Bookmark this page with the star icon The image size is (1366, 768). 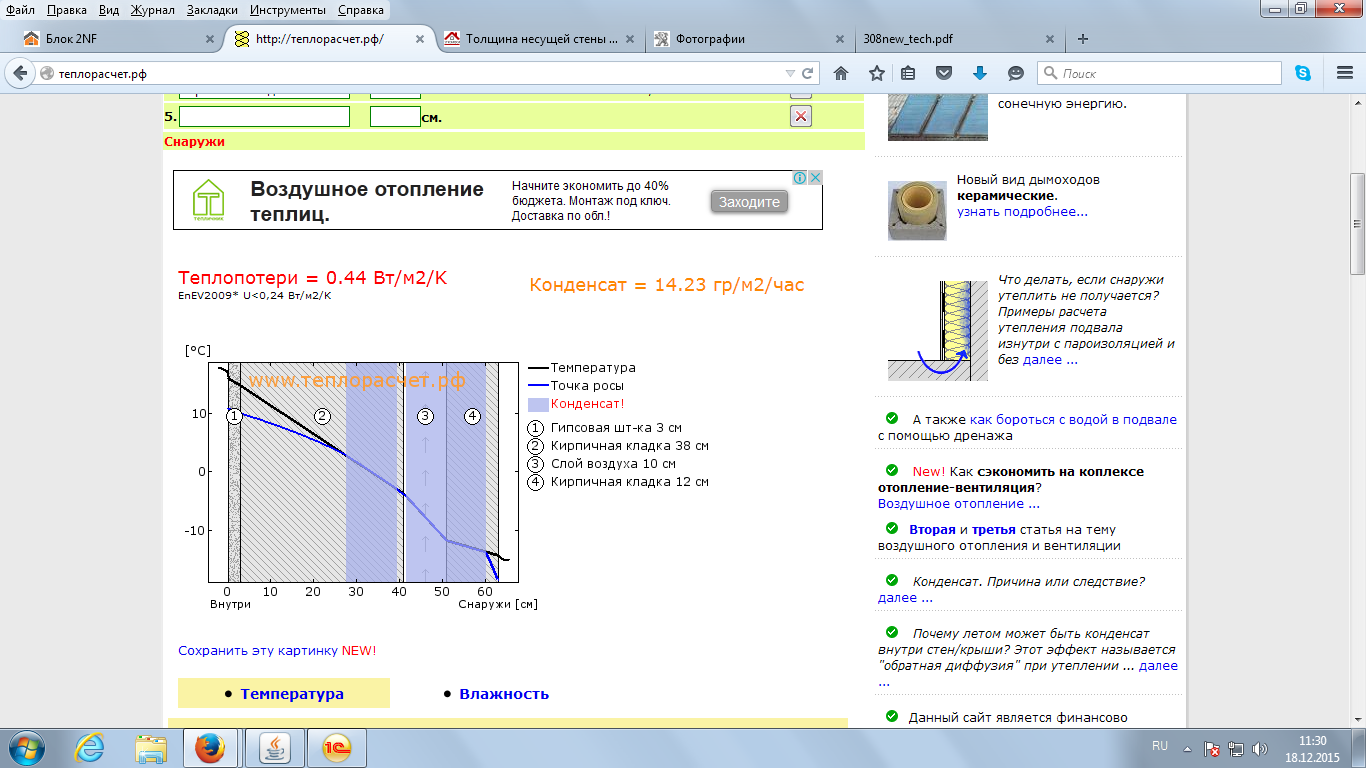(x=877, y=73)
